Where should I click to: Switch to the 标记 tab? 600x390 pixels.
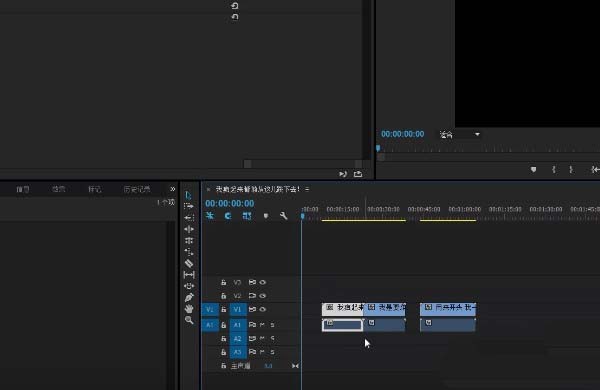[x=95, y=189]
